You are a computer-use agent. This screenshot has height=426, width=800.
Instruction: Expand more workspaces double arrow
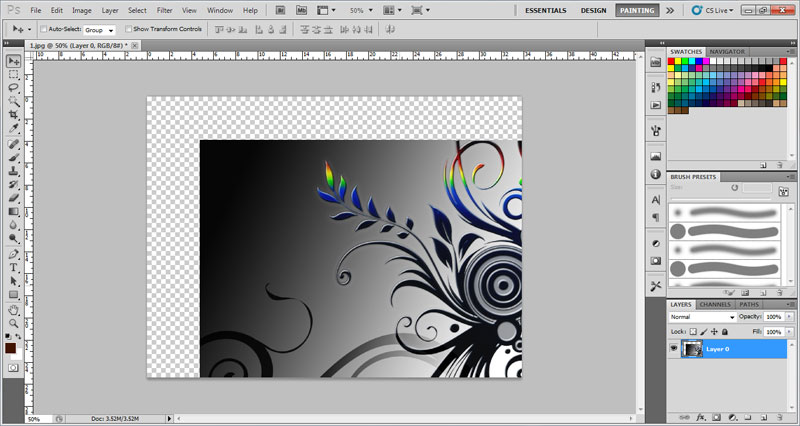point(670,10)
